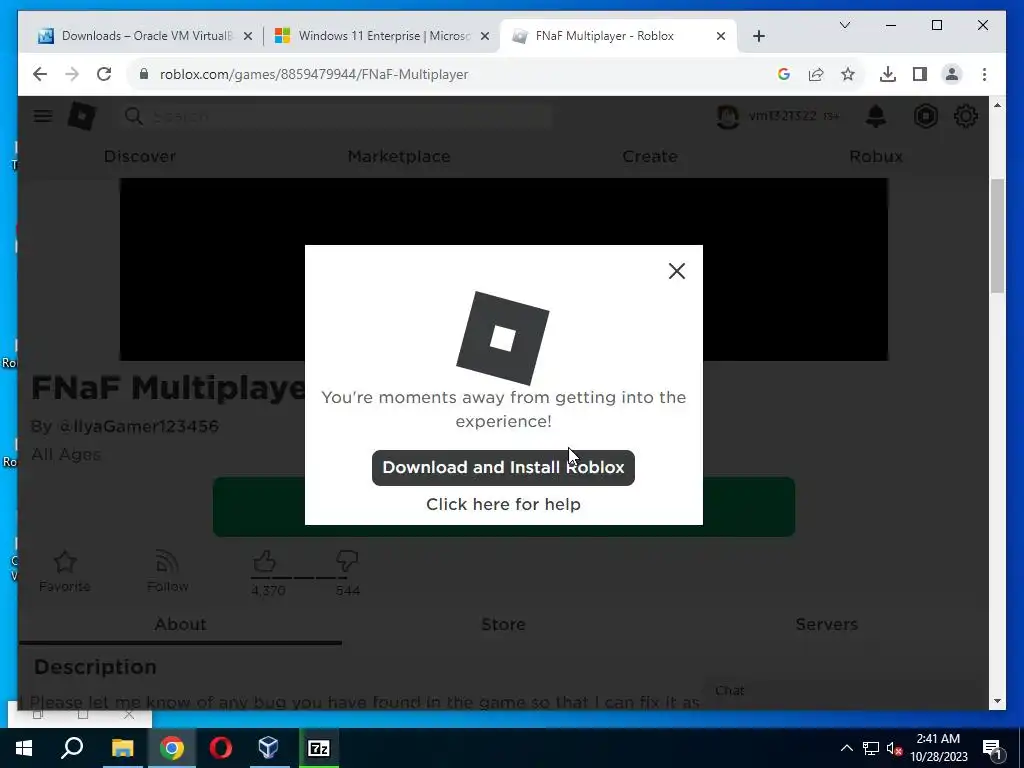Select the Servers tab

tap(826, 624)
